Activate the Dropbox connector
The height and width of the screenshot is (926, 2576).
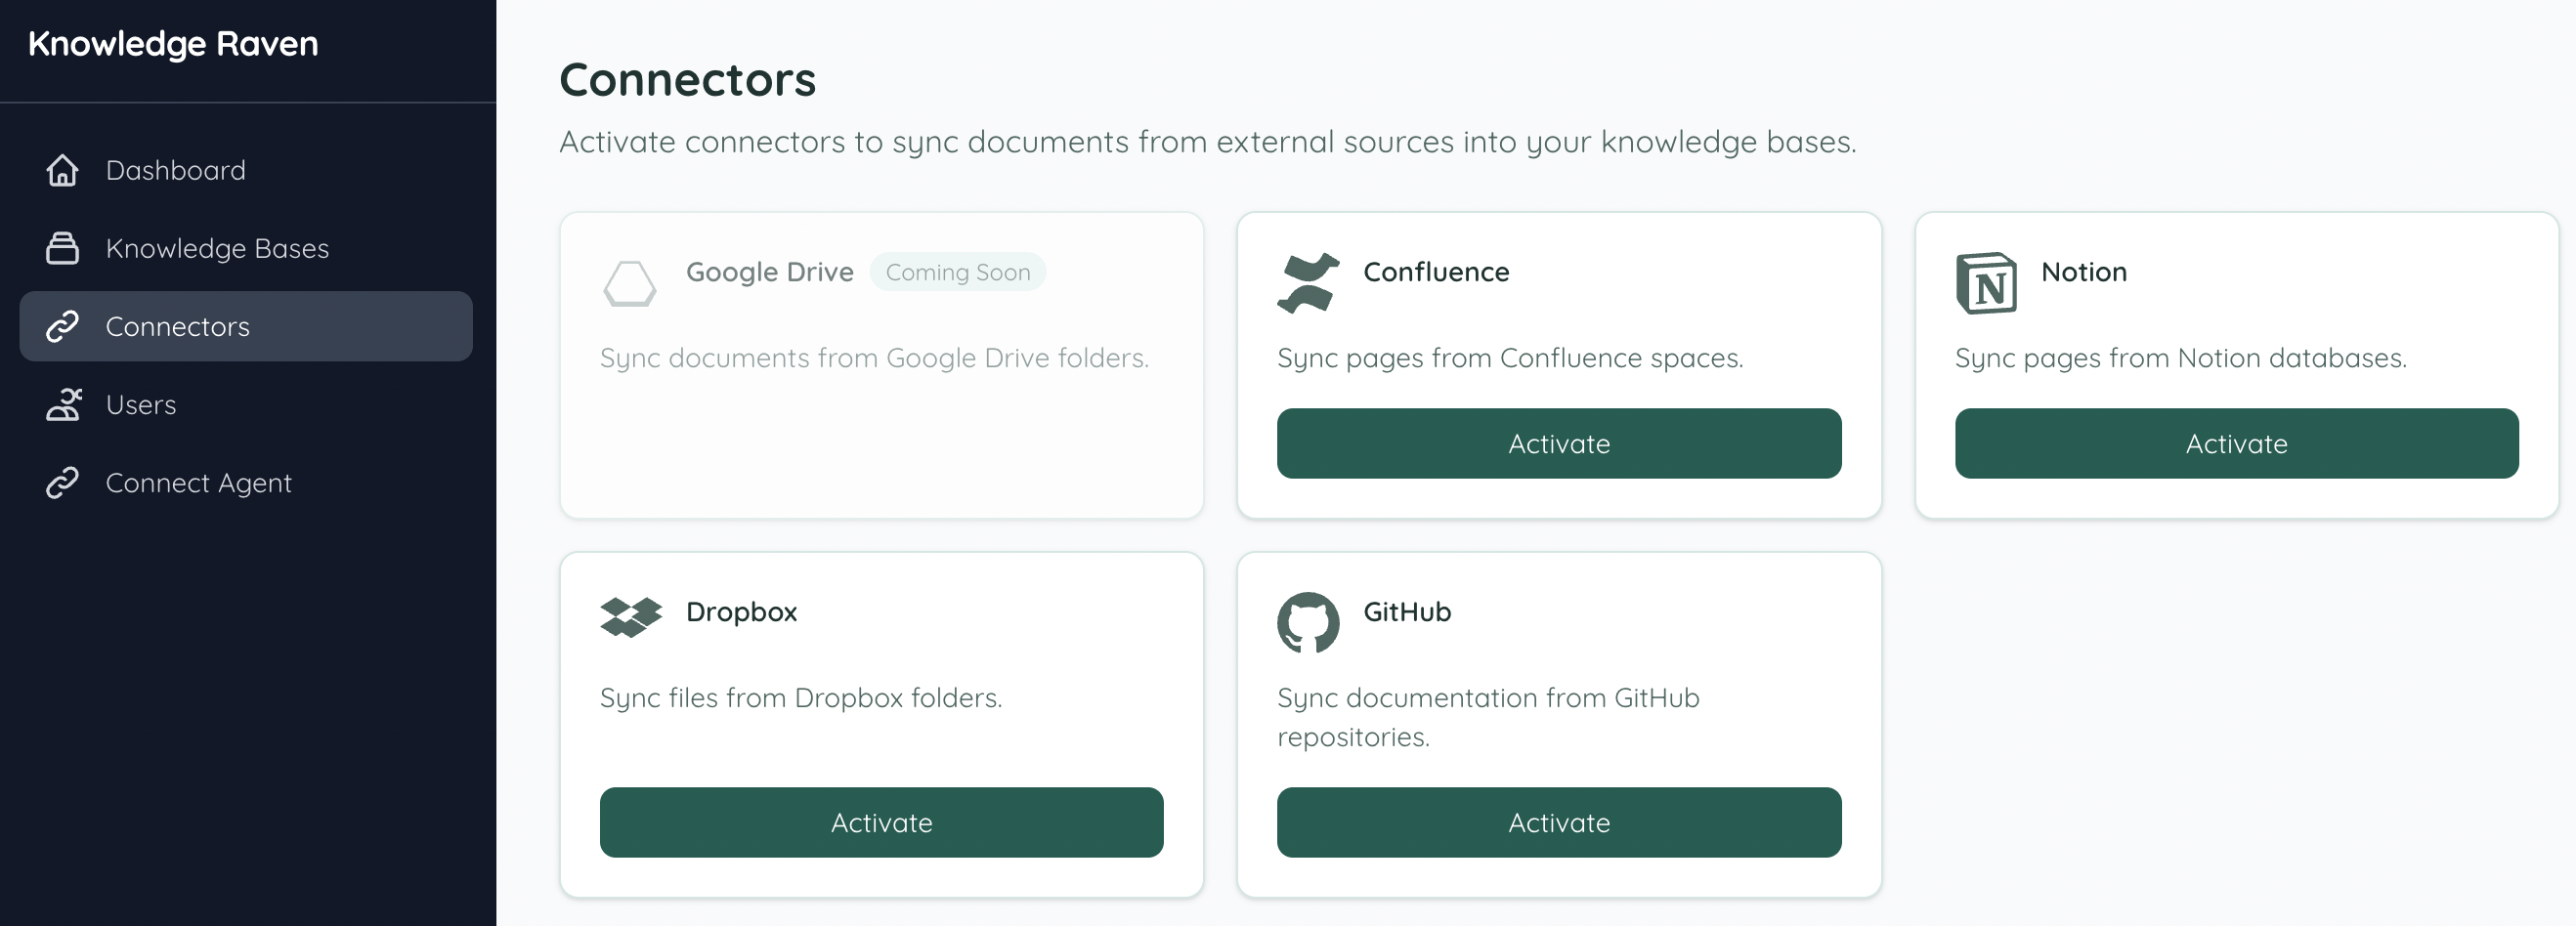[880, 822]
